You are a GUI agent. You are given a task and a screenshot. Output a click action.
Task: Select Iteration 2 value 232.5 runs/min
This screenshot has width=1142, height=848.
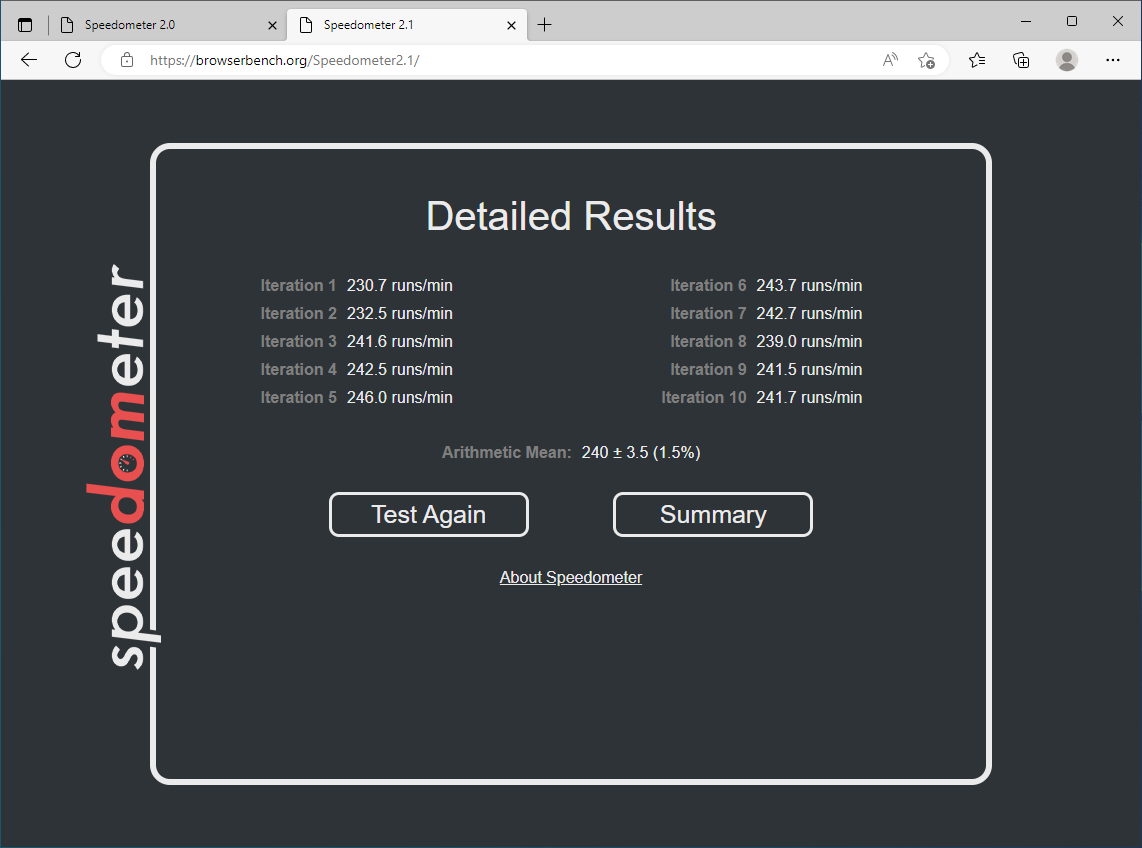[399, 313]
